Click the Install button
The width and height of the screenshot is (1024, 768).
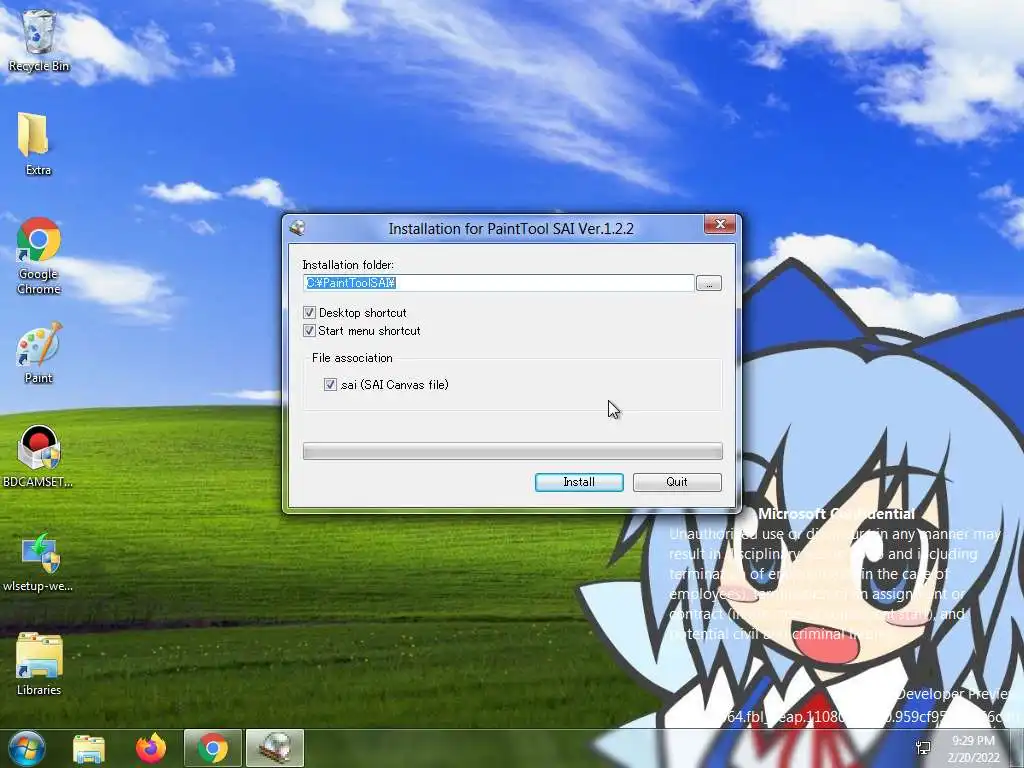pyautogui.click(x=579, y=482)
